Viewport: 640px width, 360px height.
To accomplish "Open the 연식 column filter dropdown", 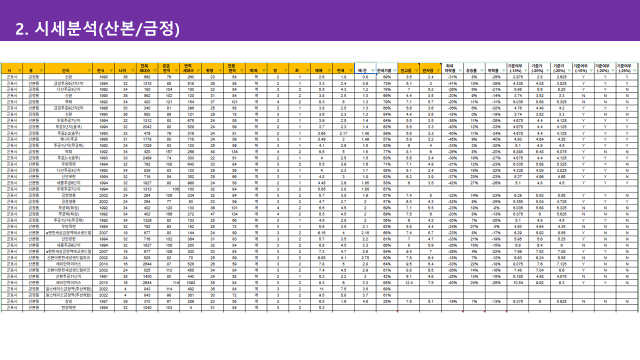I will 111,71.
